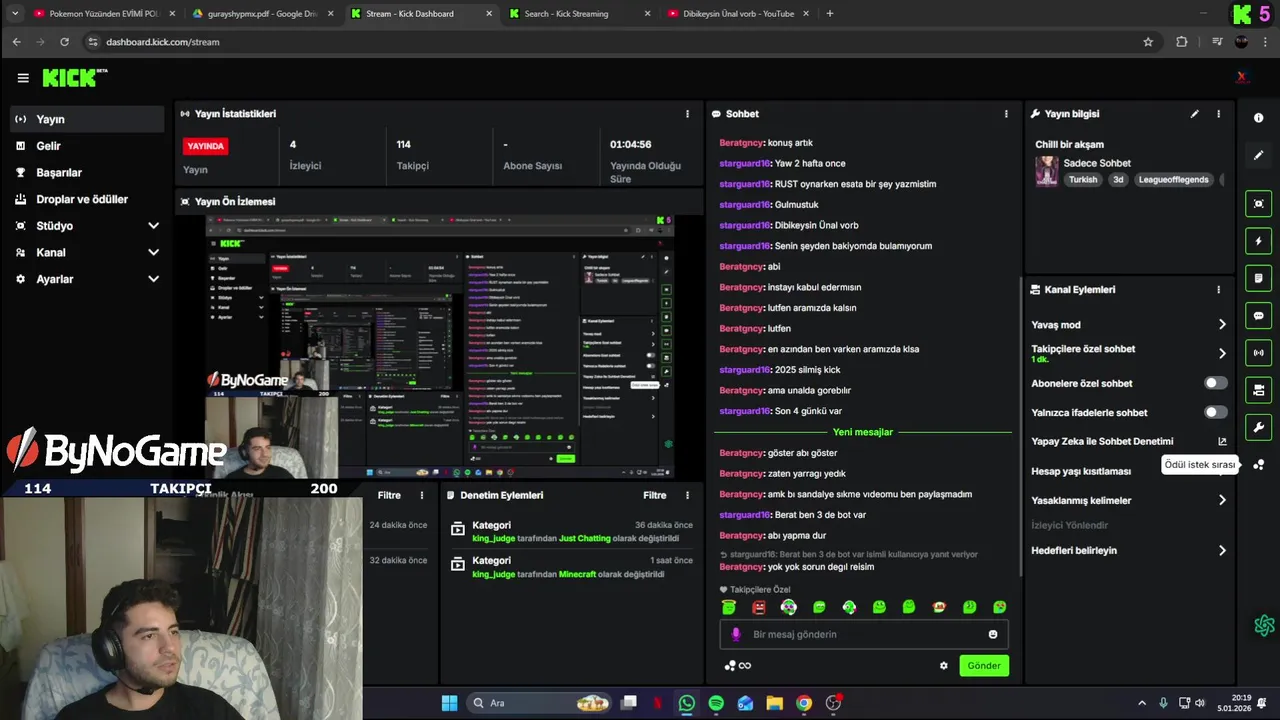Viewport: 1280px width, 720px height.
Task: Toggle document panel icon in right rail
Action: pos(1258,278)
